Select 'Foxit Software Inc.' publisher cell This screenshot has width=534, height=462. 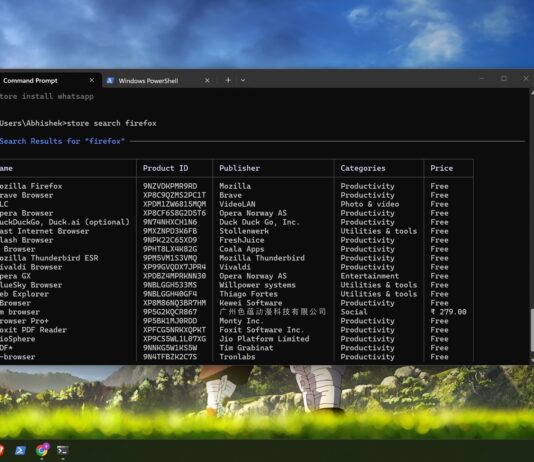[x=262, y=330]
